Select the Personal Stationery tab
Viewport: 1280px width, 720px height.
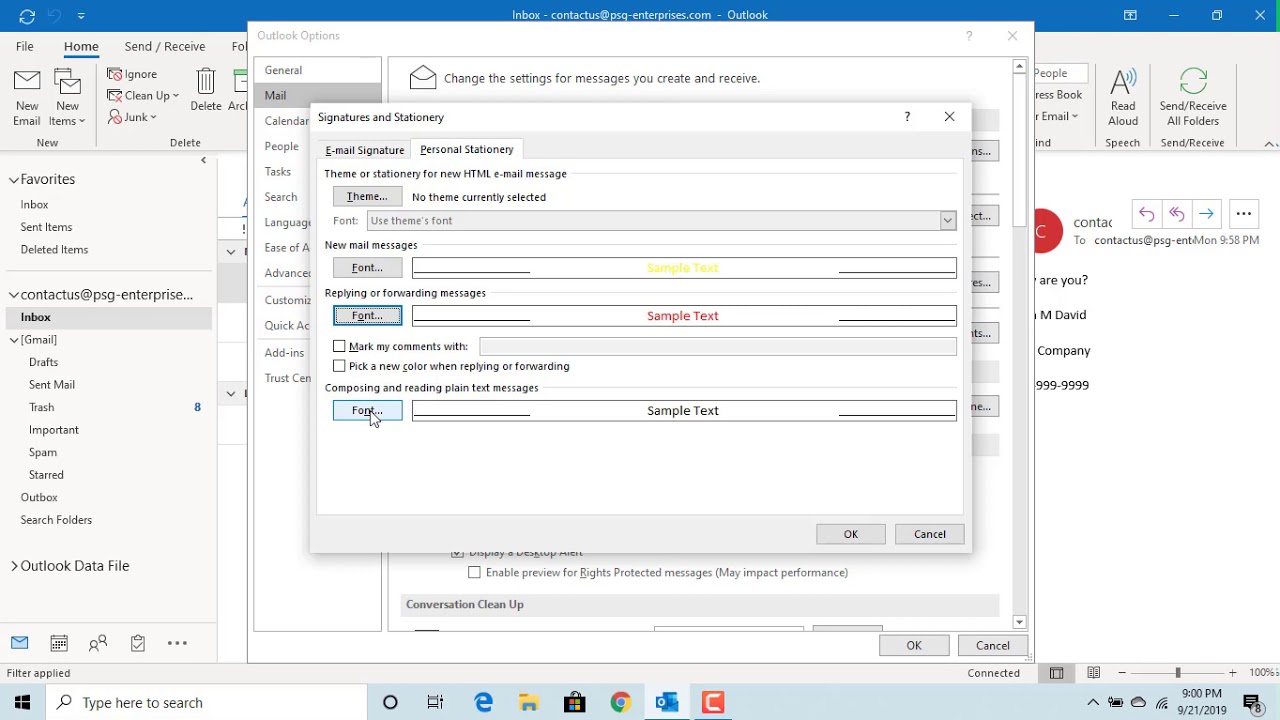pos(467,149)
